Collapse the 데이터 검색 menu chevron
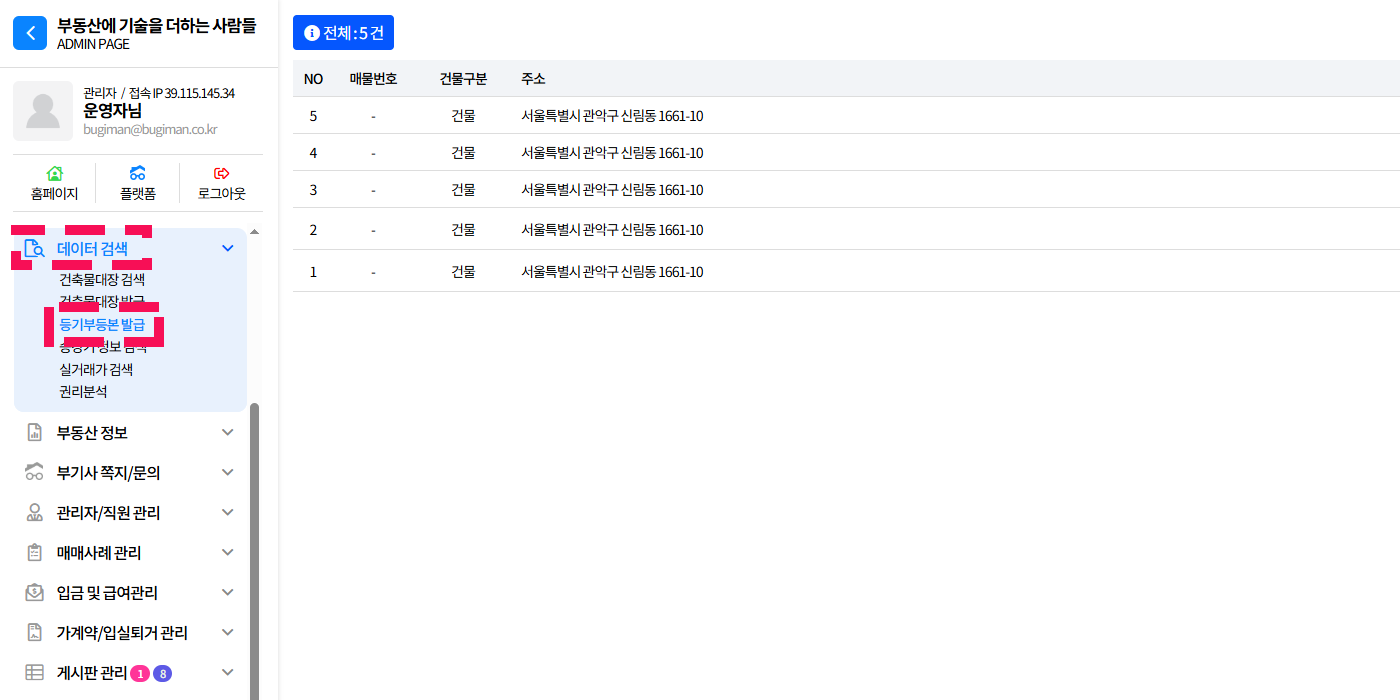The height and width of the screenshot is (700, 1400). [227, 248]
